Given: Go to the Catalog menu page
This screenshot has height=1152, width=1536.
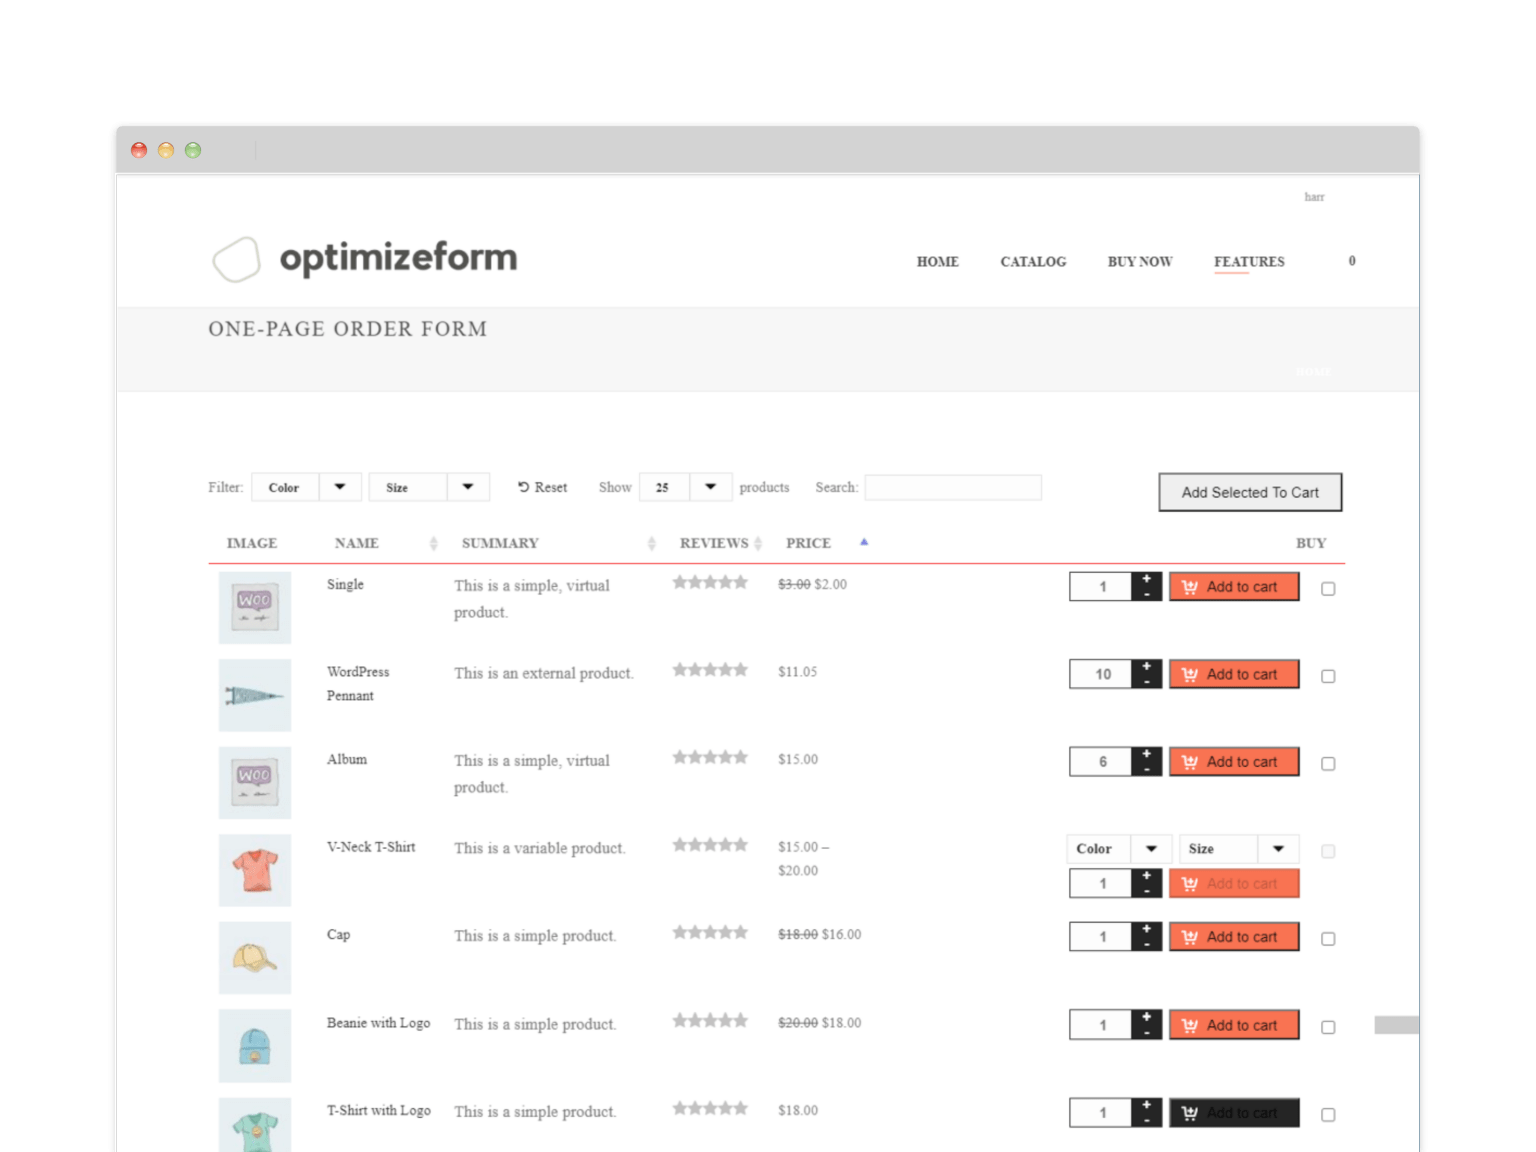Looking at the screenshot, I should pos(1033,262).
